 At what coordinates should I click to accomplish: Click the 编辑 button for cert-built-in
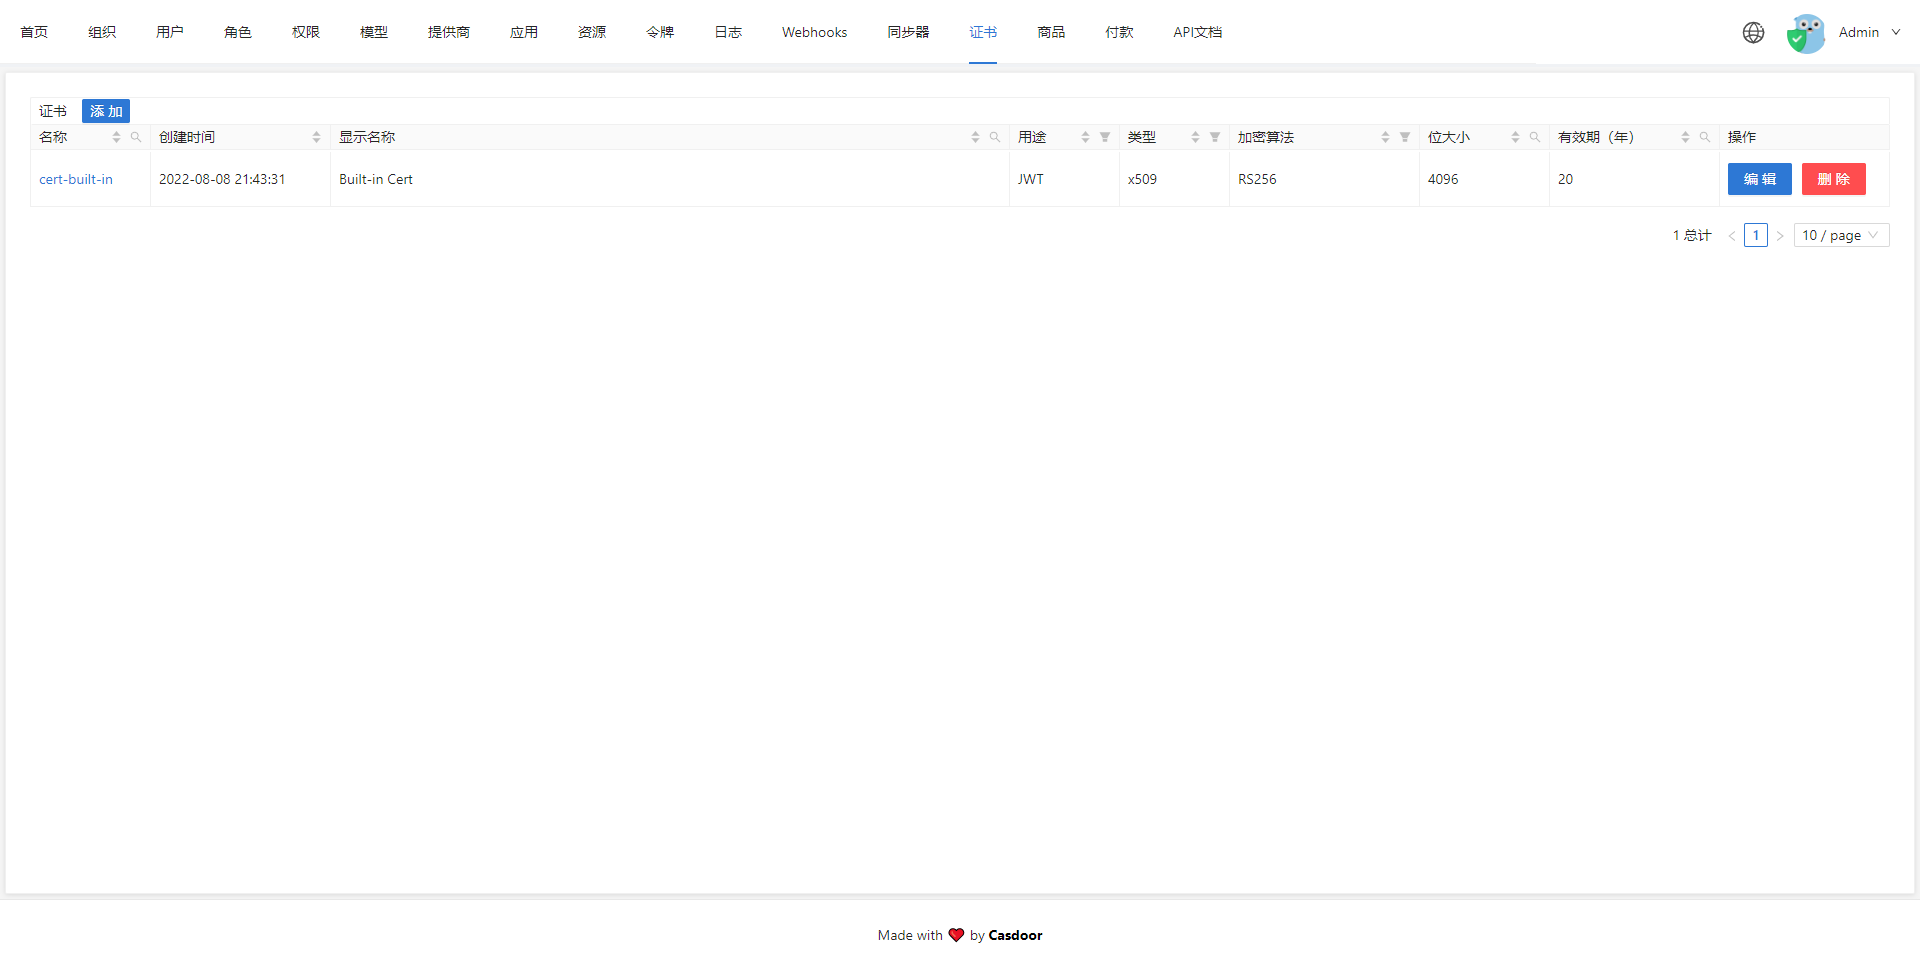[x=1759, y=179]
